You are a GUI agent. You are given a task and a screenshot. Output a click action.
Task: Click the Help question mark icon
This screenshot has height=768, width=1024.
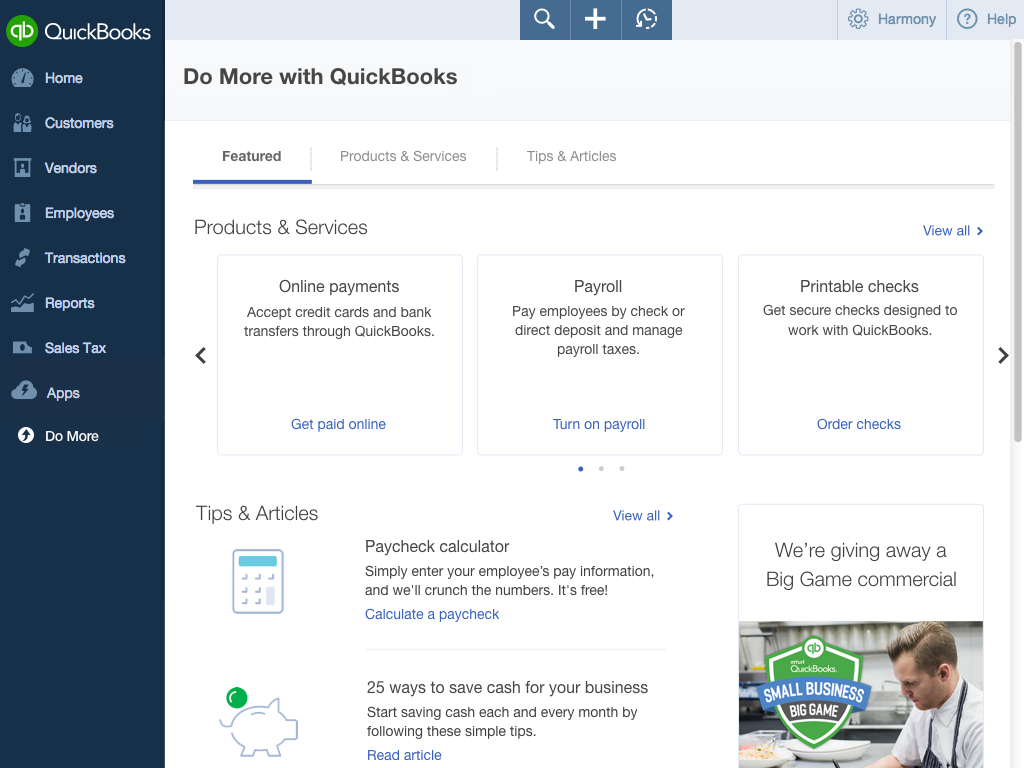967,19
